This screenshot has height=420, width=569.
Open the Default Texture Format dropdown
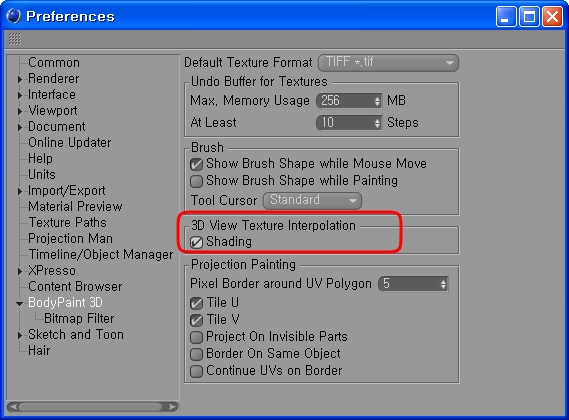tap(388, 63)
